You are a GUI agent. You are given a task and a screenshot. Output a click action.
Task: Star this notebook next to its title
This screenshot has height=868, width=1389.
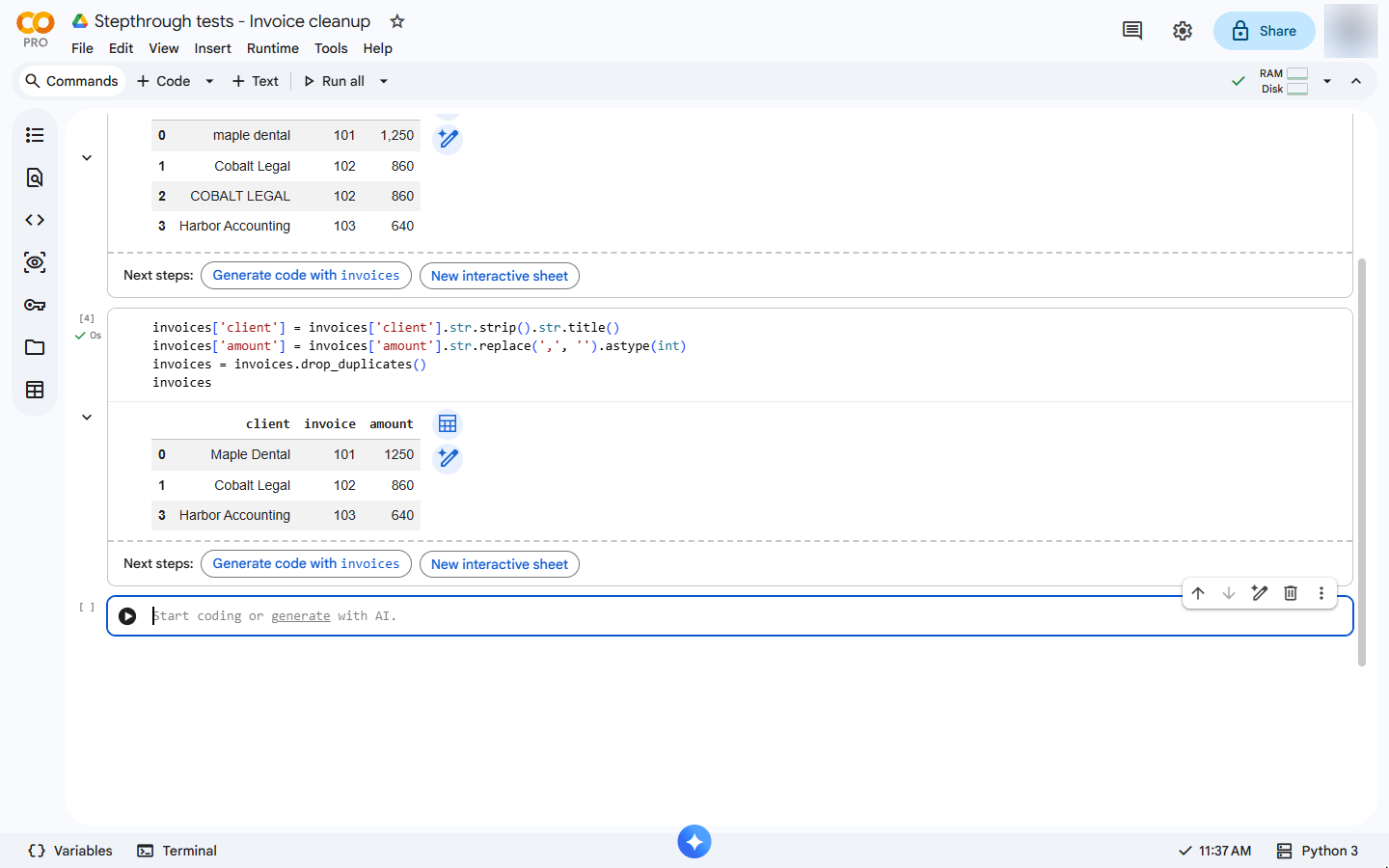[397, 21]
